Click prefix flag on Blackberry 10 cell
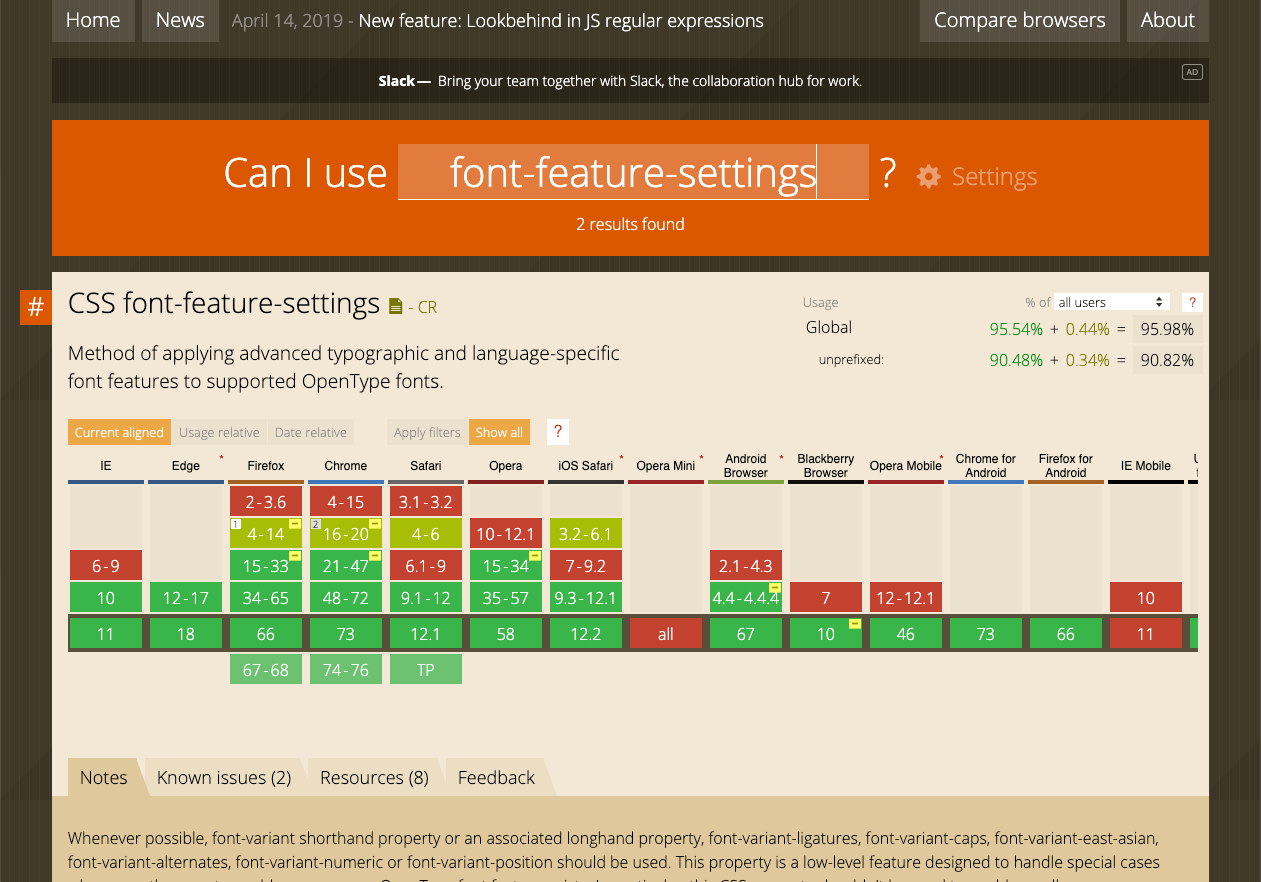The width and height of the screenshot is (1261, 882). coord(855,624)
